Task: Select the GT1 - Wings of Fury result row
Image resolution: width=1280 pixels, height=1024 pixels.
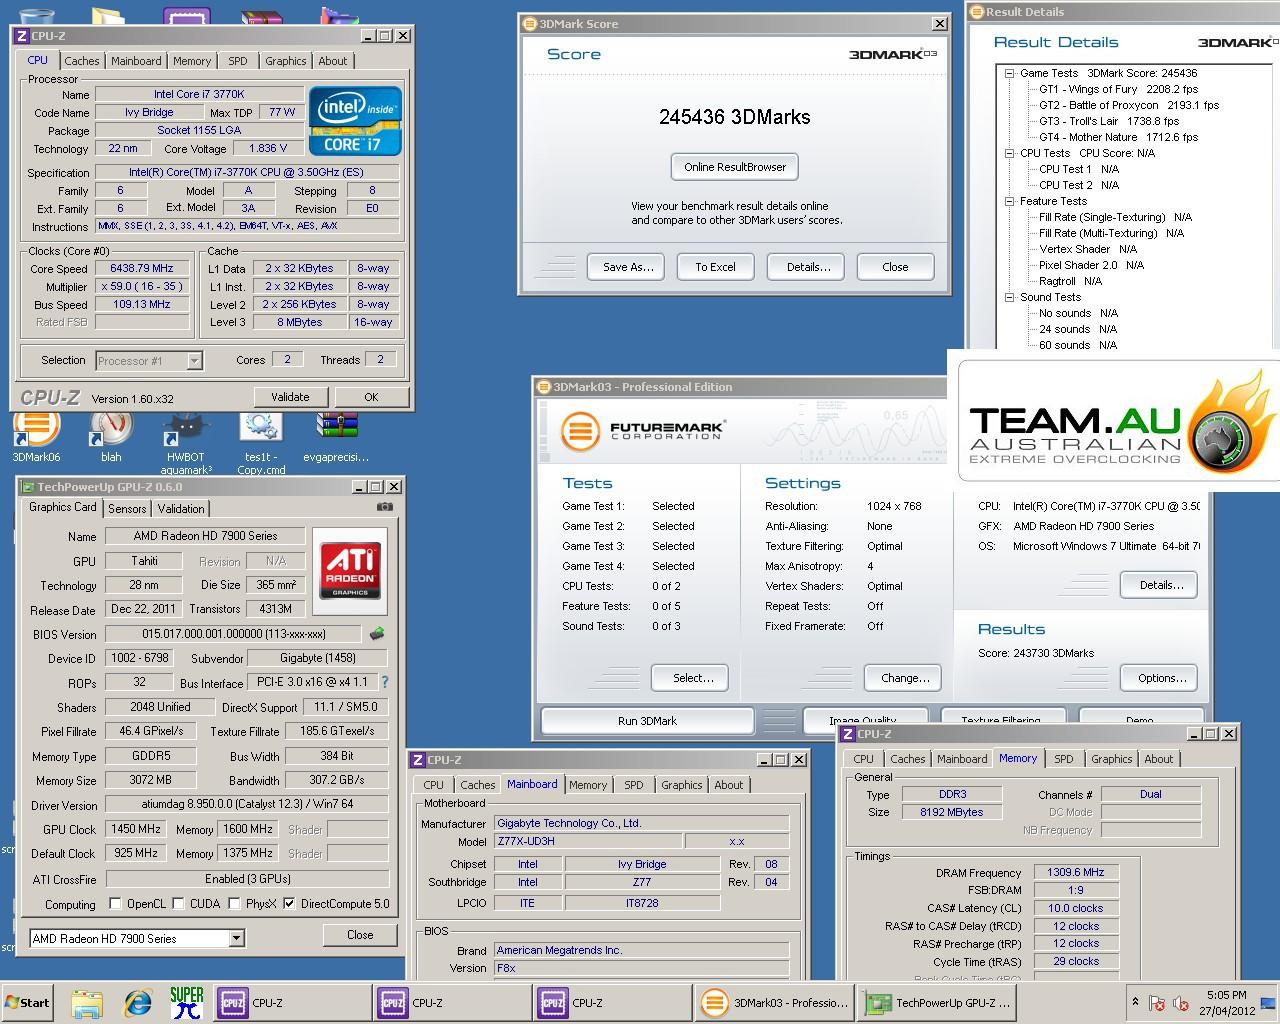Action: [x=1118, y=89]
